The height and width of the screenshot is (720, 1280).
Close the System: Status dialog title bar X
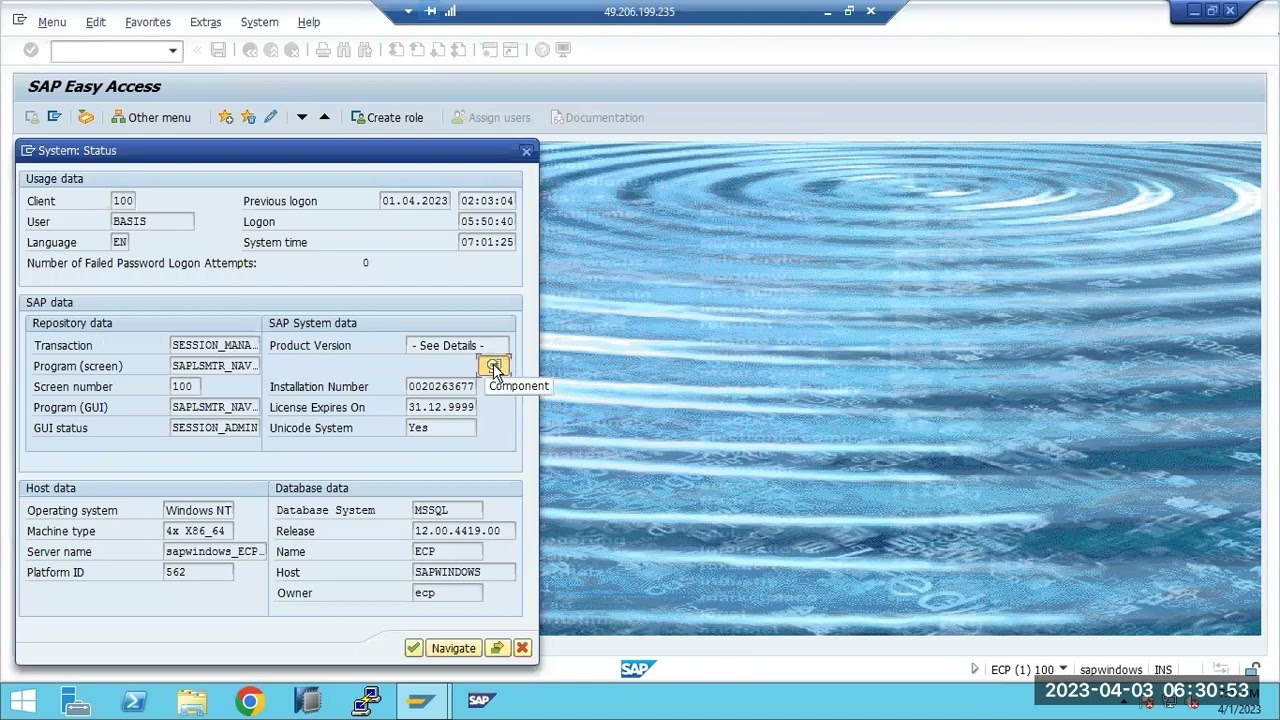coord(527,151)
